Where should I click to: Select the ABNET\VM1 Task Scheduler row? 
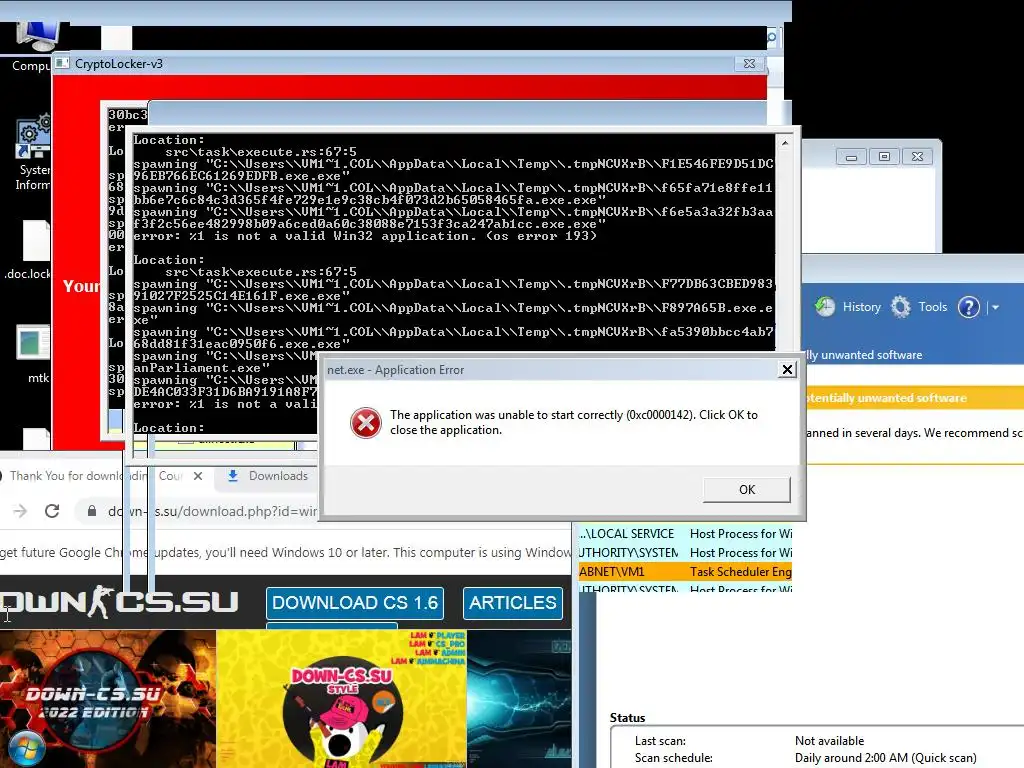pyautogui.click(x=685, y=571)
